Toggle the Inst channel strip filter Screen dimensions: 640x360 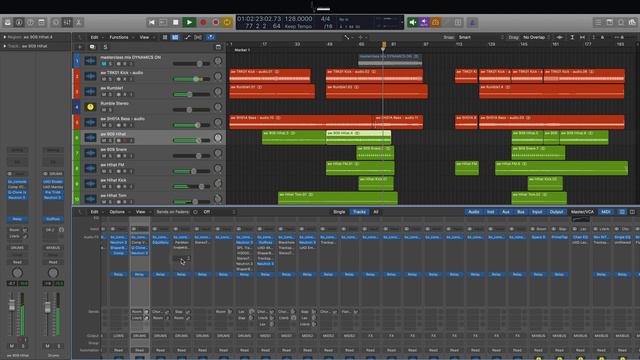[491, 212]
